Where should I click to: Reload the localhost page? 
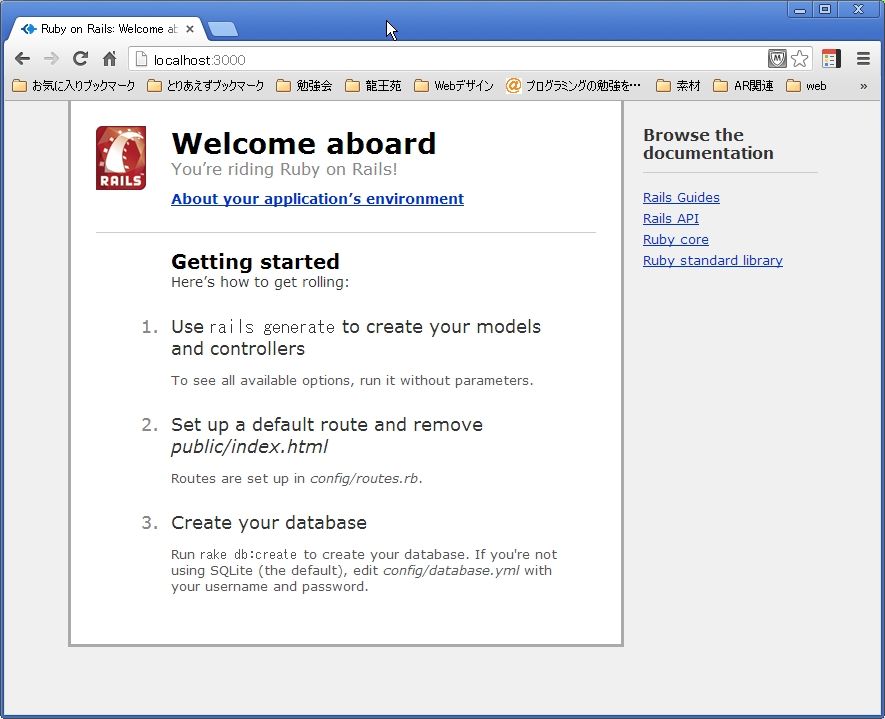click(x=81, y=59)
